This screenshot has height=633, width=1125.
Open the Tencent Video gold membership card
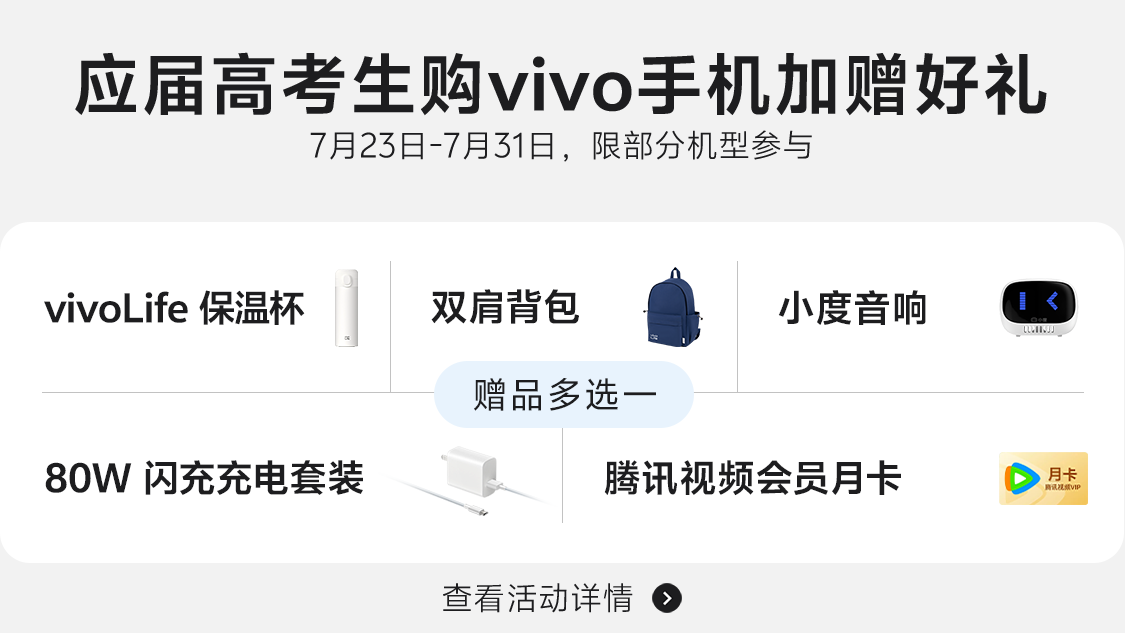[x=1043, y=479]
